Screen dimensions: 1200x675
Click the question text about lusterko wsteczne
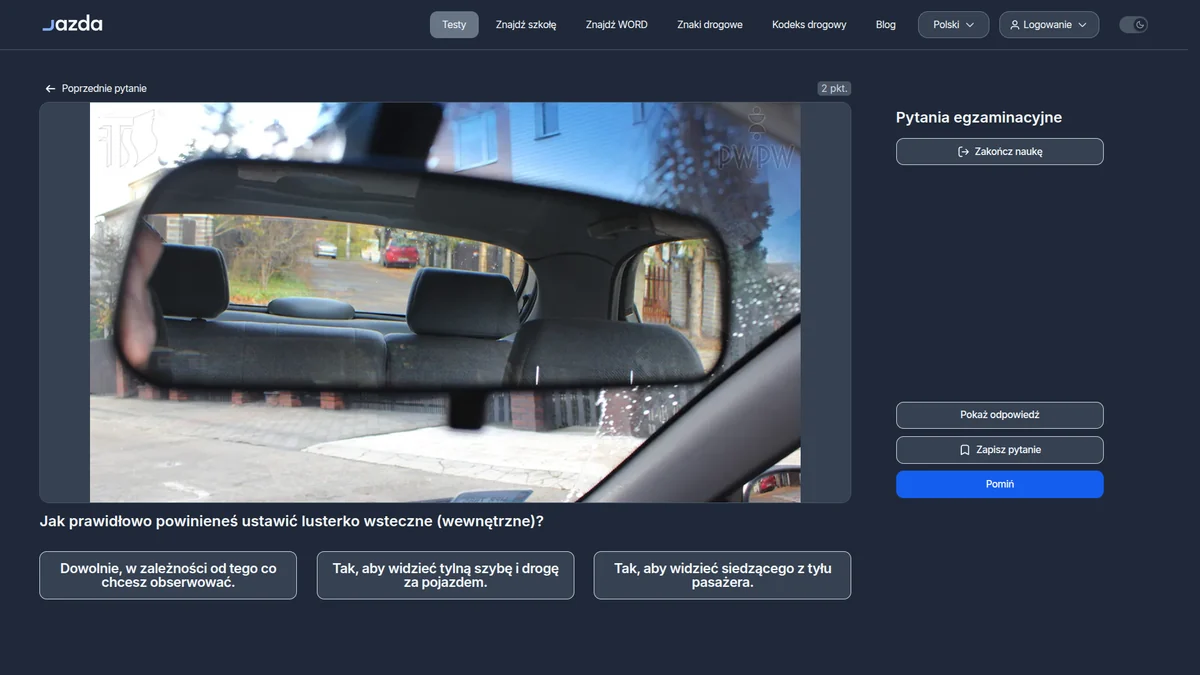click(x=292, y=521)
